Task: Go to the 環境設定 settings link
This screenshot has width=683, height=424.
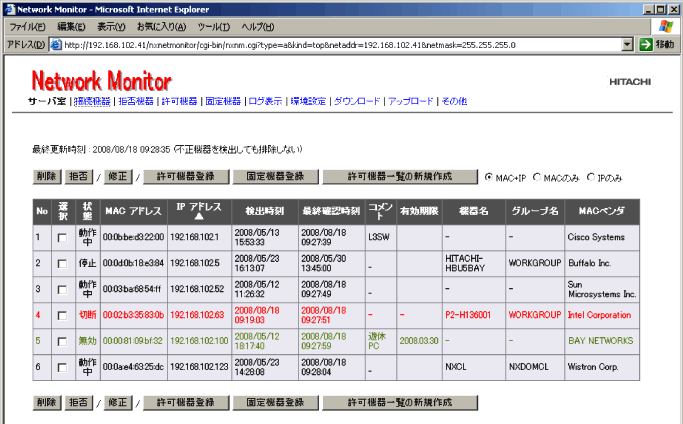Action: (x=308, y=101)
